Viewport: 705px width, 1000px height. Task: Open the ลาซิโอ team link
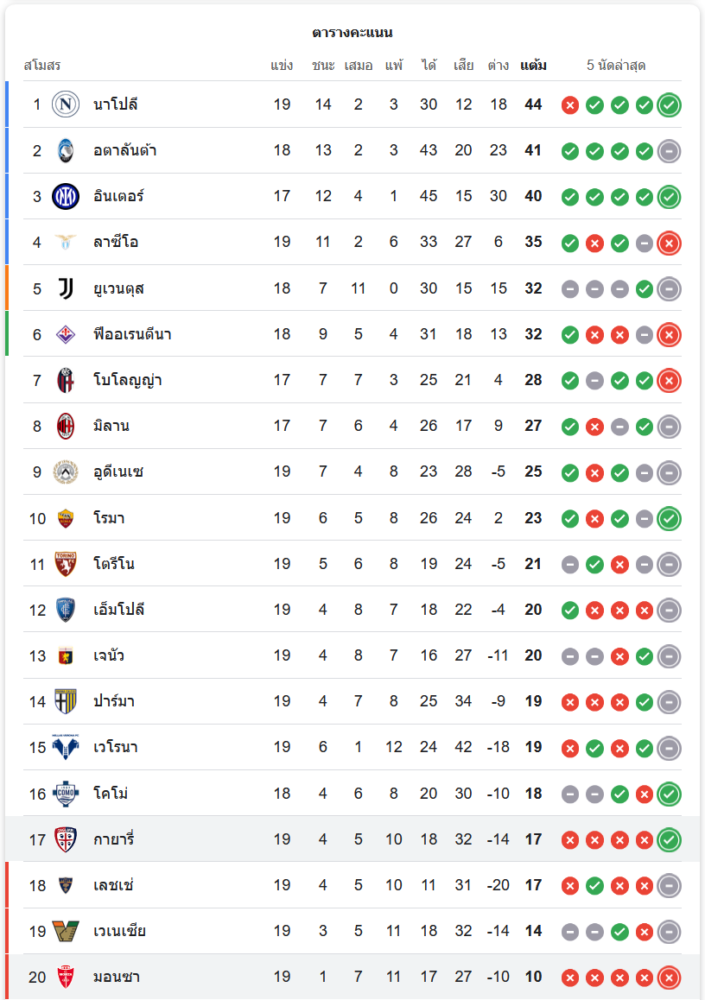pyautogui.click(x=115, y=242)
